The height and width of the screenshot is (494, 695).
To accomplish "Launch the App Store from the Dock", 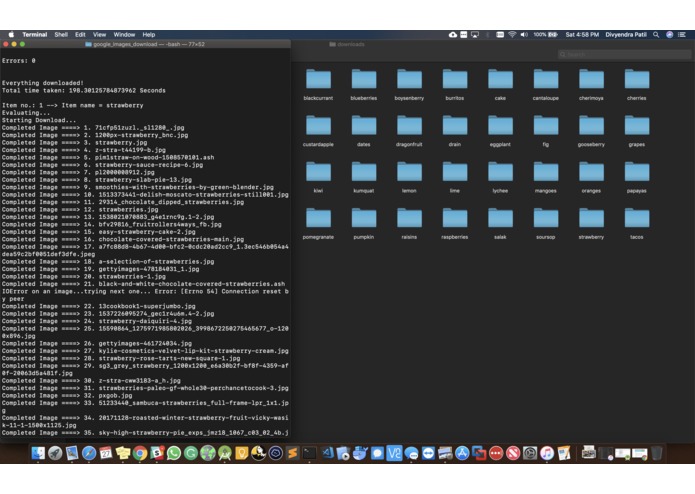I will 462,453.
